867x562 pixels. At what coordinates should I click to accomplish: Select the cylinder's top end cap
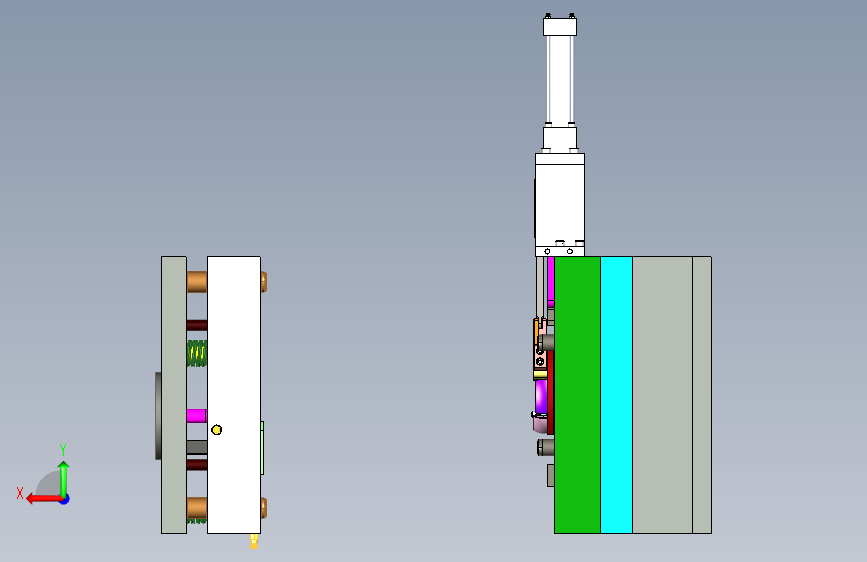pyautogui.click(x=560, y=27)
